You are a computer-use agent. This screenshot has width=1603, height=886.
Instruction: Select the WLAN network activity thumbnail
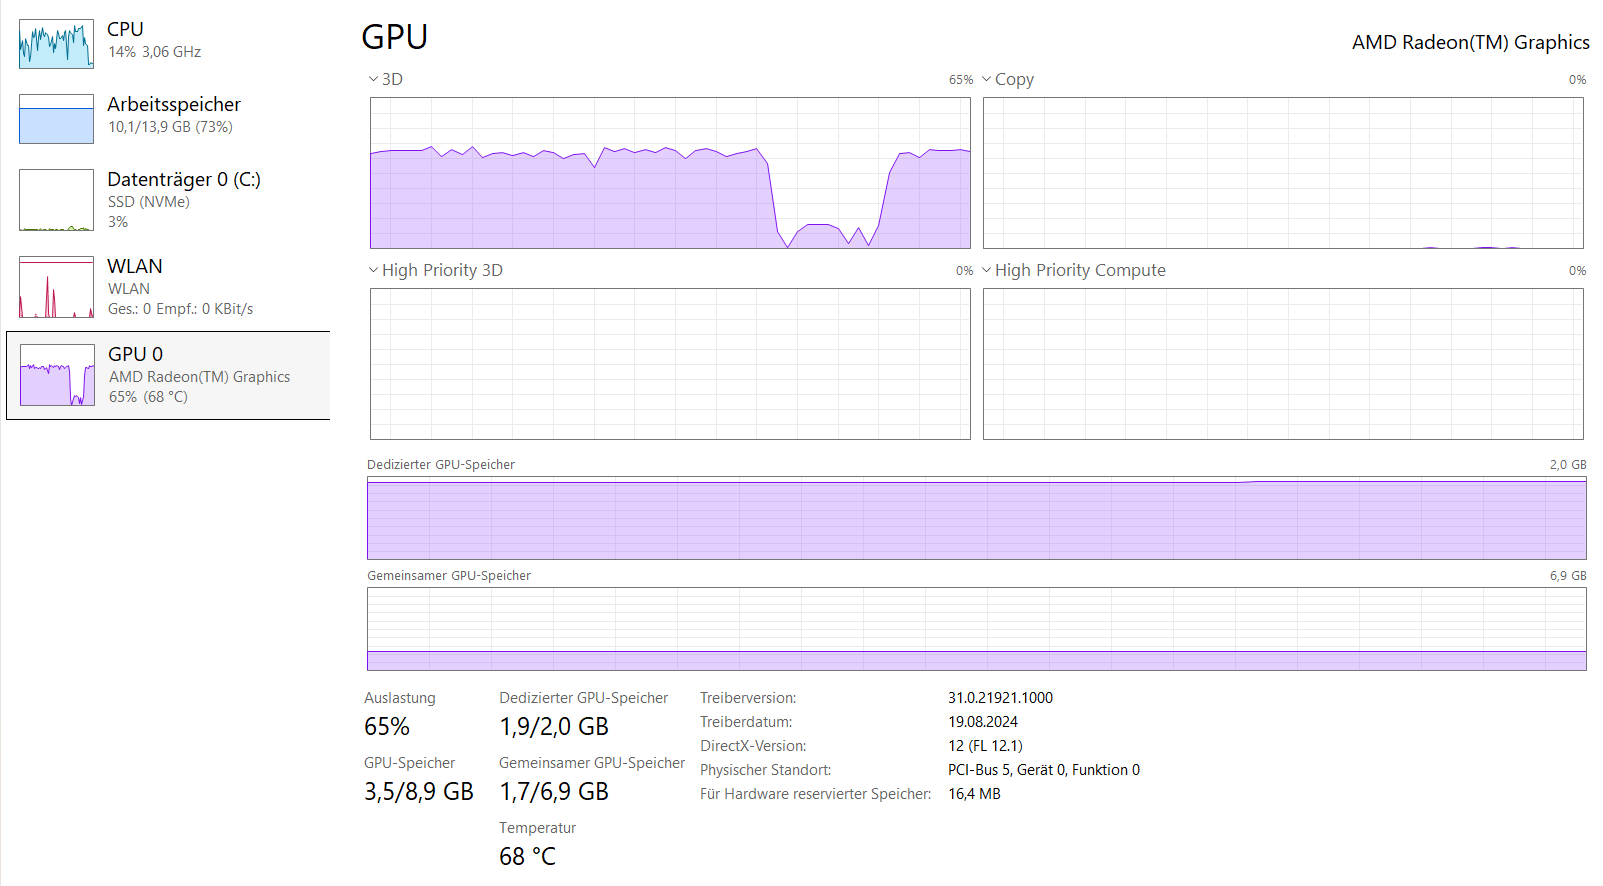coord(56,287)
